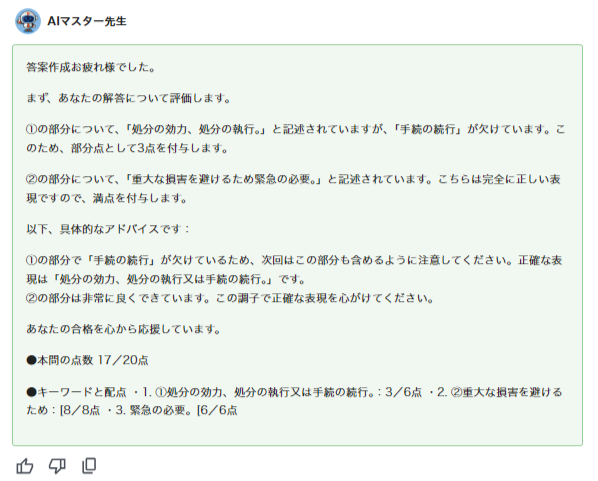Screen dimensions: 598x481
Task: Click the advice paragraph starting ①の部分で「手続の続行」
Action: tap(294, 270)
